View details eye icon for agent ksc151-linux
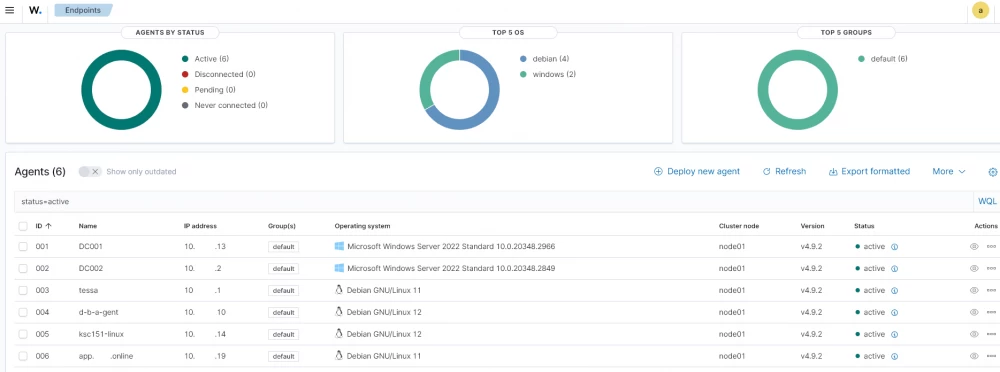The height and width of the screenshot is (372, 1000). click(974, 334)
